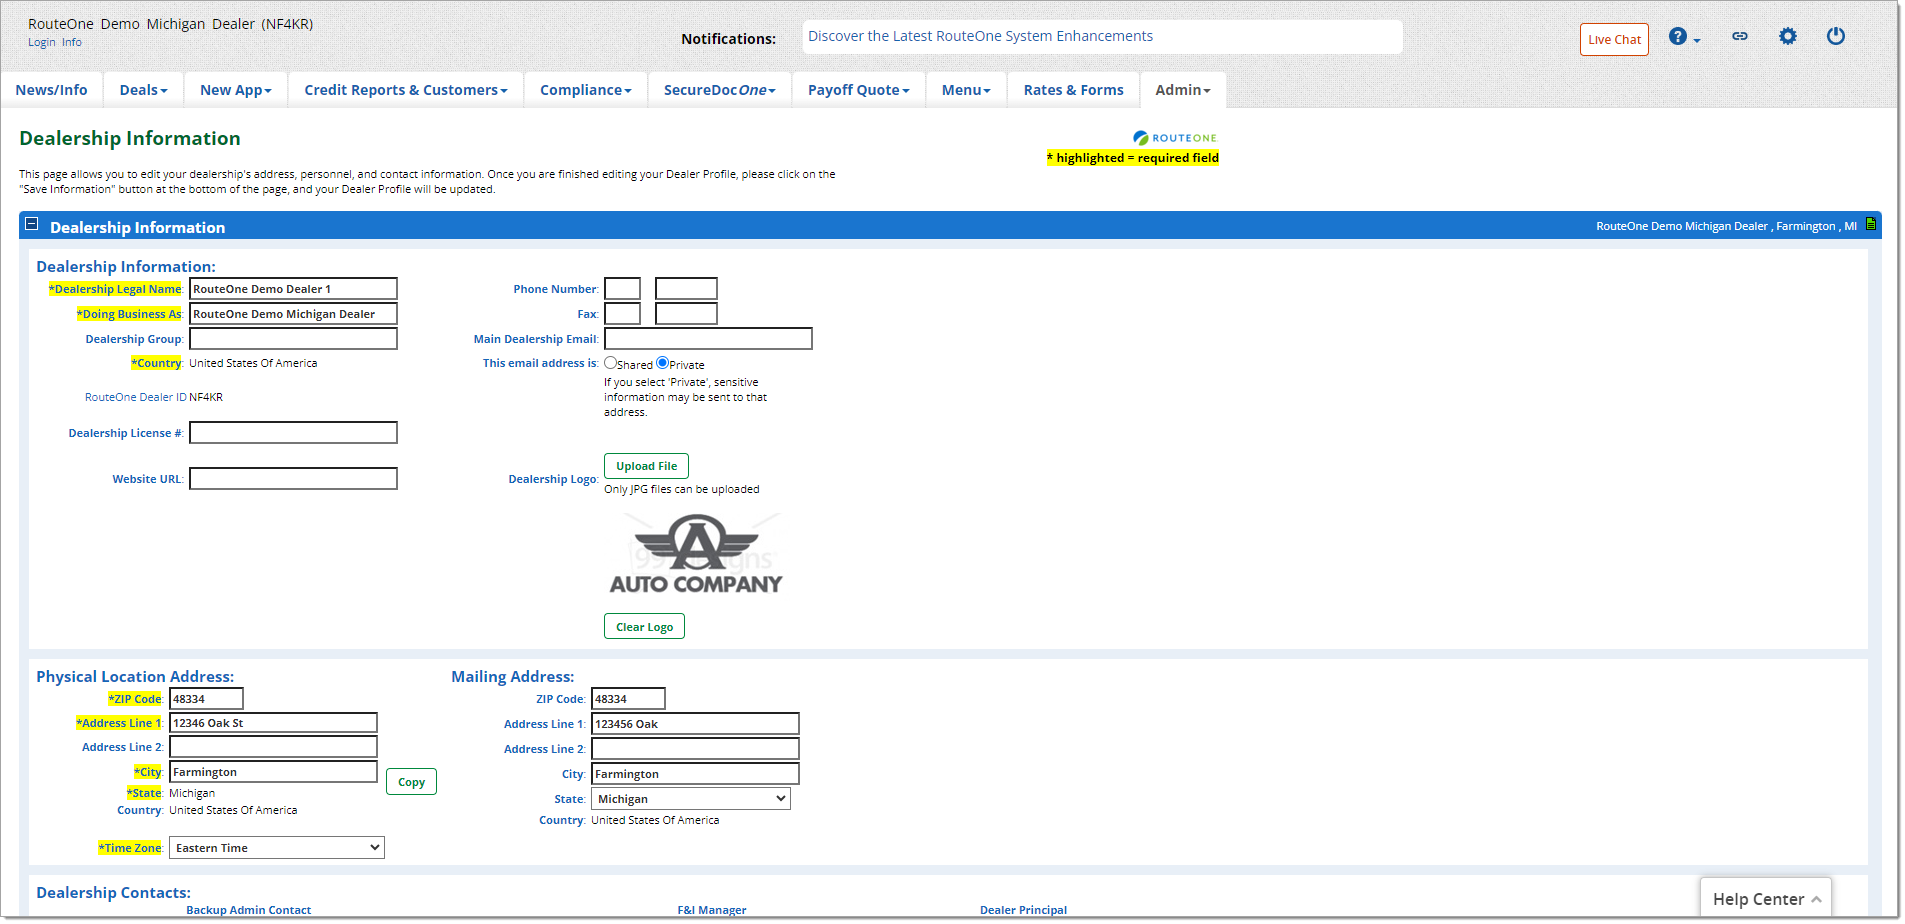Expand the Payoff Quote menu
1905x924 pixels.
click(x=859, y=90)
